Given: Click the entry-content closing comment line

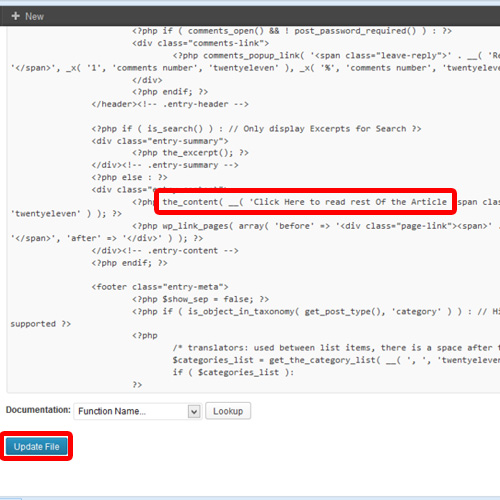Looking at the screenshot, I should [165, 251].
